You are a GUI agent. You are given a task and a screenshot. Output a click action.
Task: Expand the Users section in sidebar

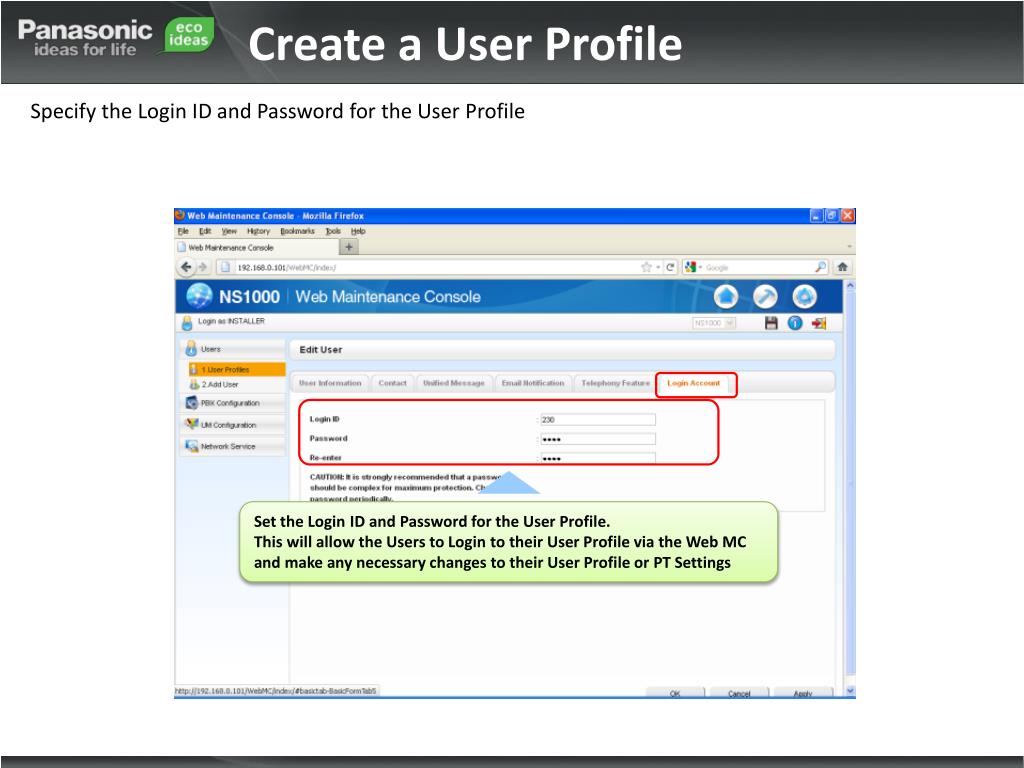point(233,349)
